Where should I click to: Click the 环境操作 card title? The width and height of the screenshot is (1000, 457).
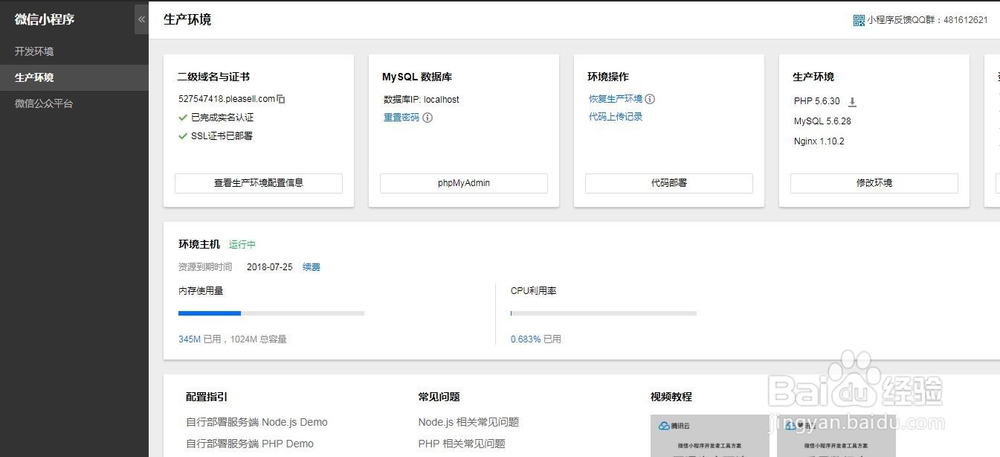[x=608, y=77]
